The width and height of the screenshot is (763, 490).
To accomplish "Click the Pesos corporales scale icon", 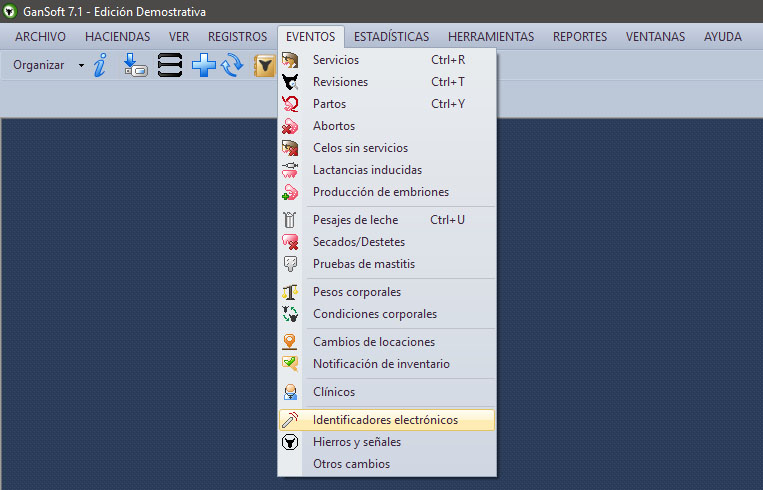I will (x=290, y=292).
